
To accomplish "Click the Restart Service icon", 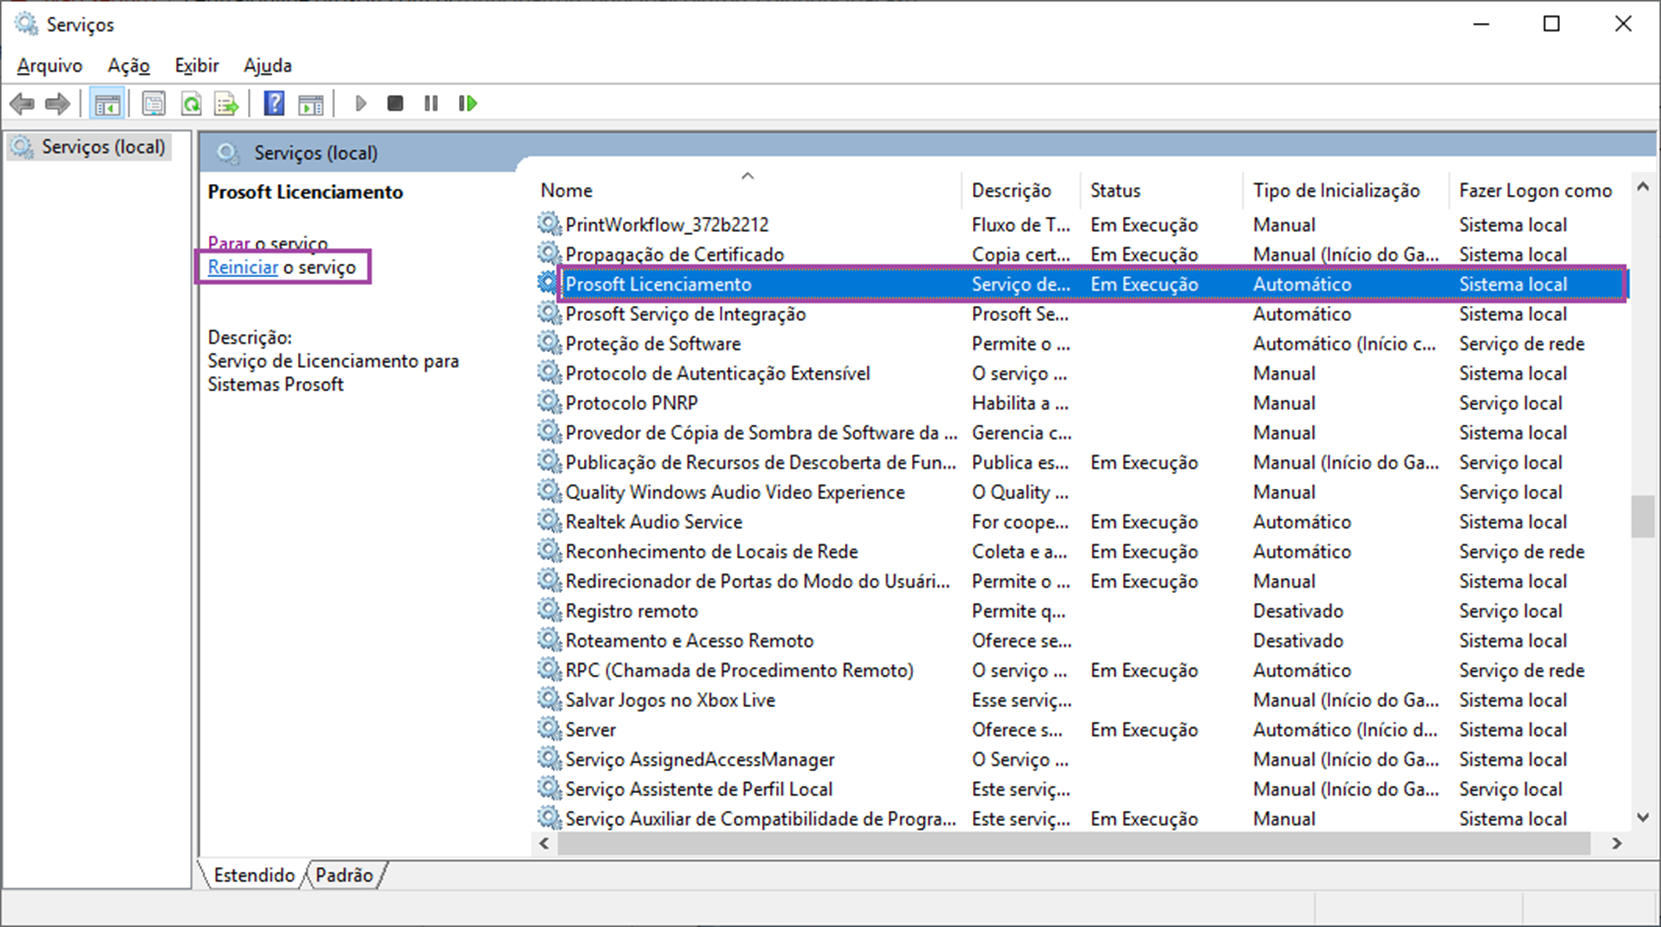I will tap(467, 103).
